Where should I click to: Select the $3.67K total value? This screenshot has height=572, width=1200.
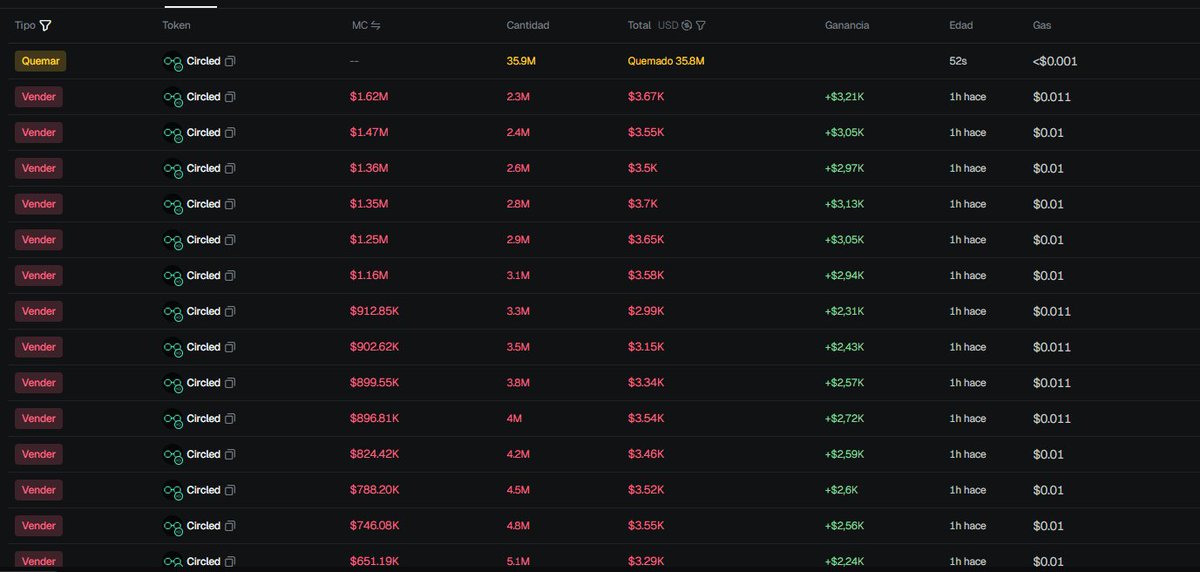click(x=645, y=97)
